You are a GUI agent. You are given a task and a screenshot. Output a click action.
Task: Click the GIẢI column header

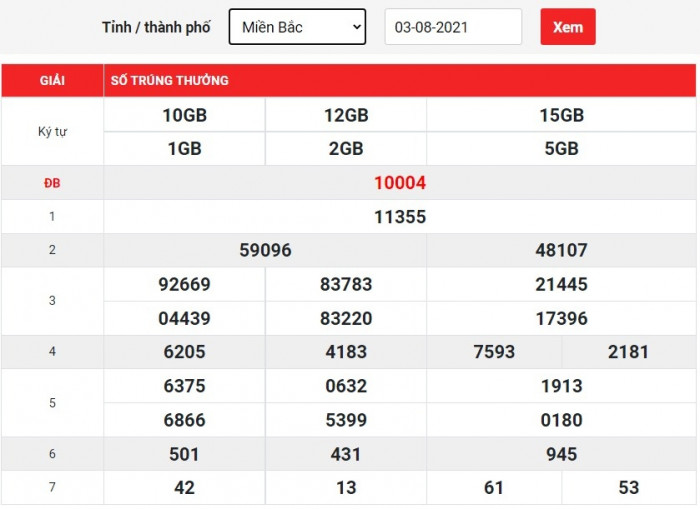pos(52,80)
